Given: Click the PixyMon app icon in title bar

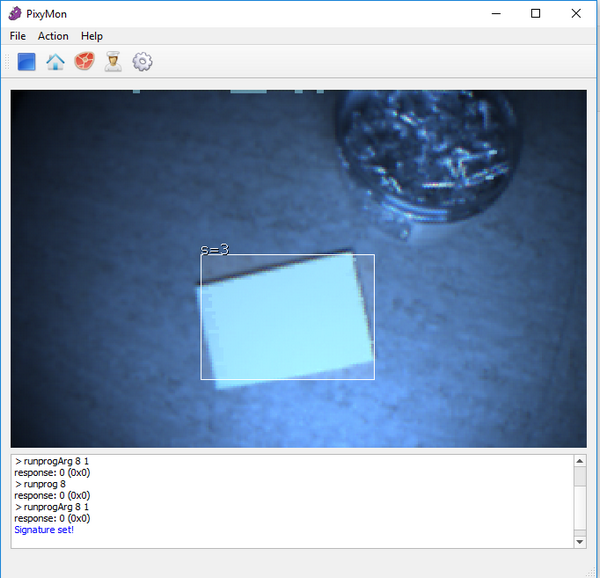Looking at the screenshot, I should coord(15,14).
